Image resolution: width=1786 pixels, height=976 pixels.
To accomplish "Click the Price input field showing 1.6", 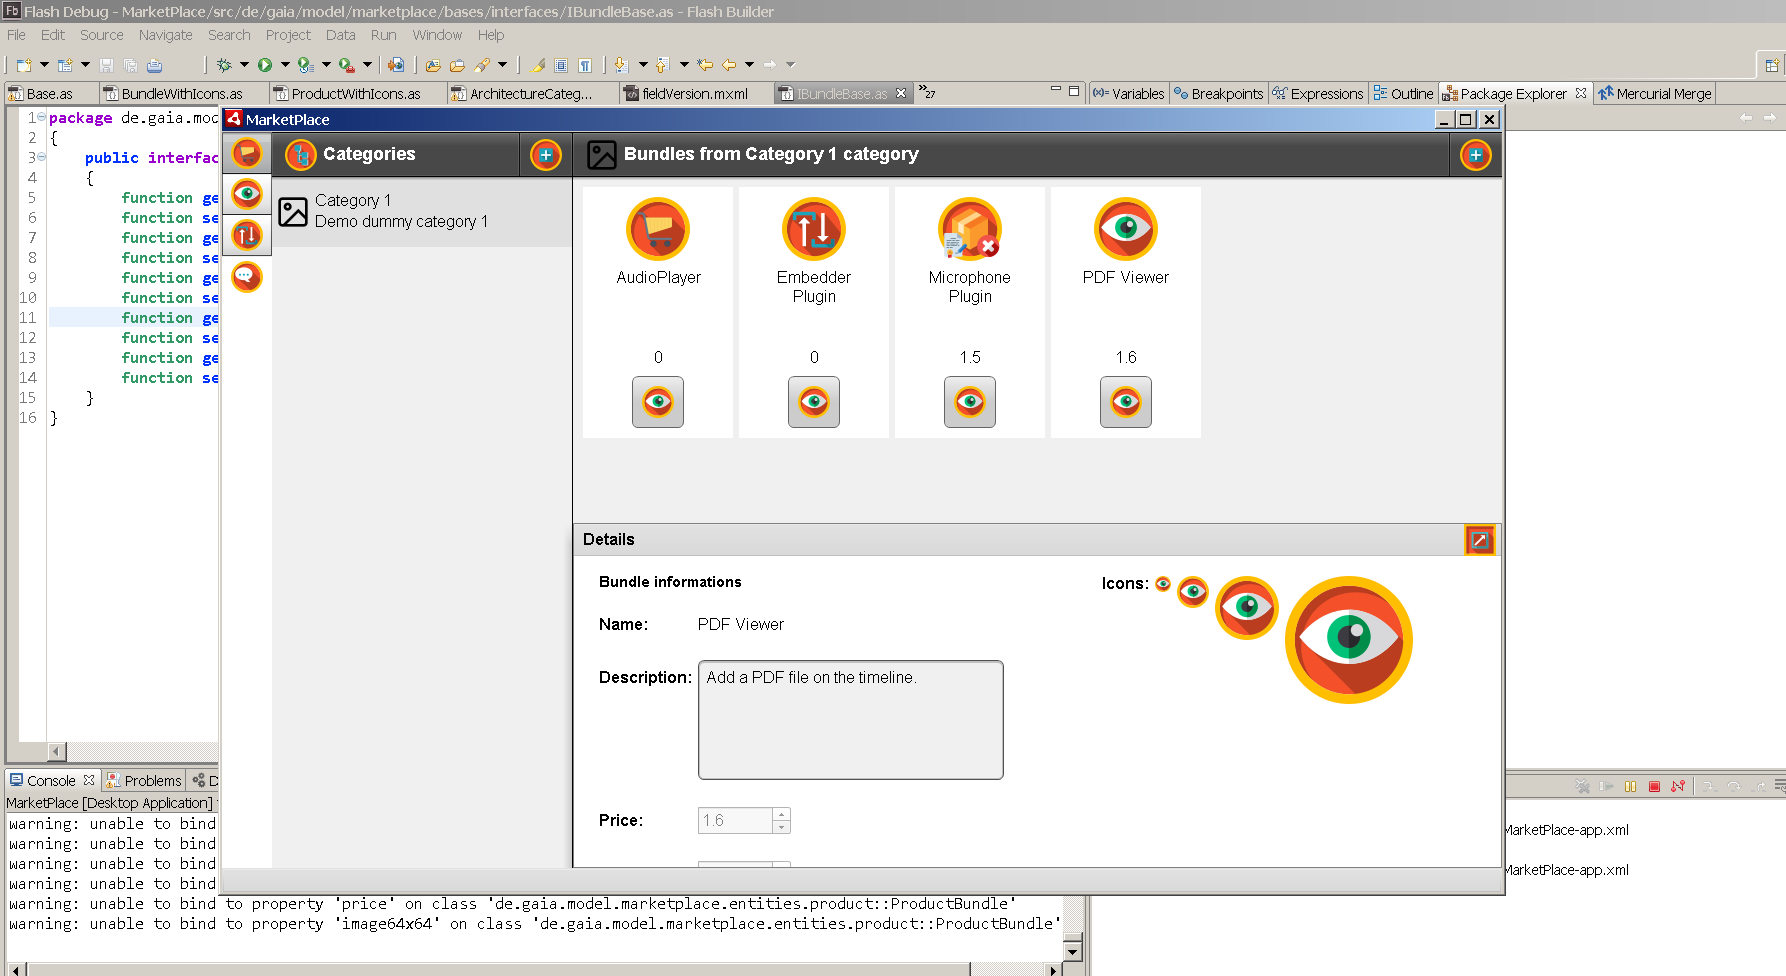I will [x=736, y=821].
